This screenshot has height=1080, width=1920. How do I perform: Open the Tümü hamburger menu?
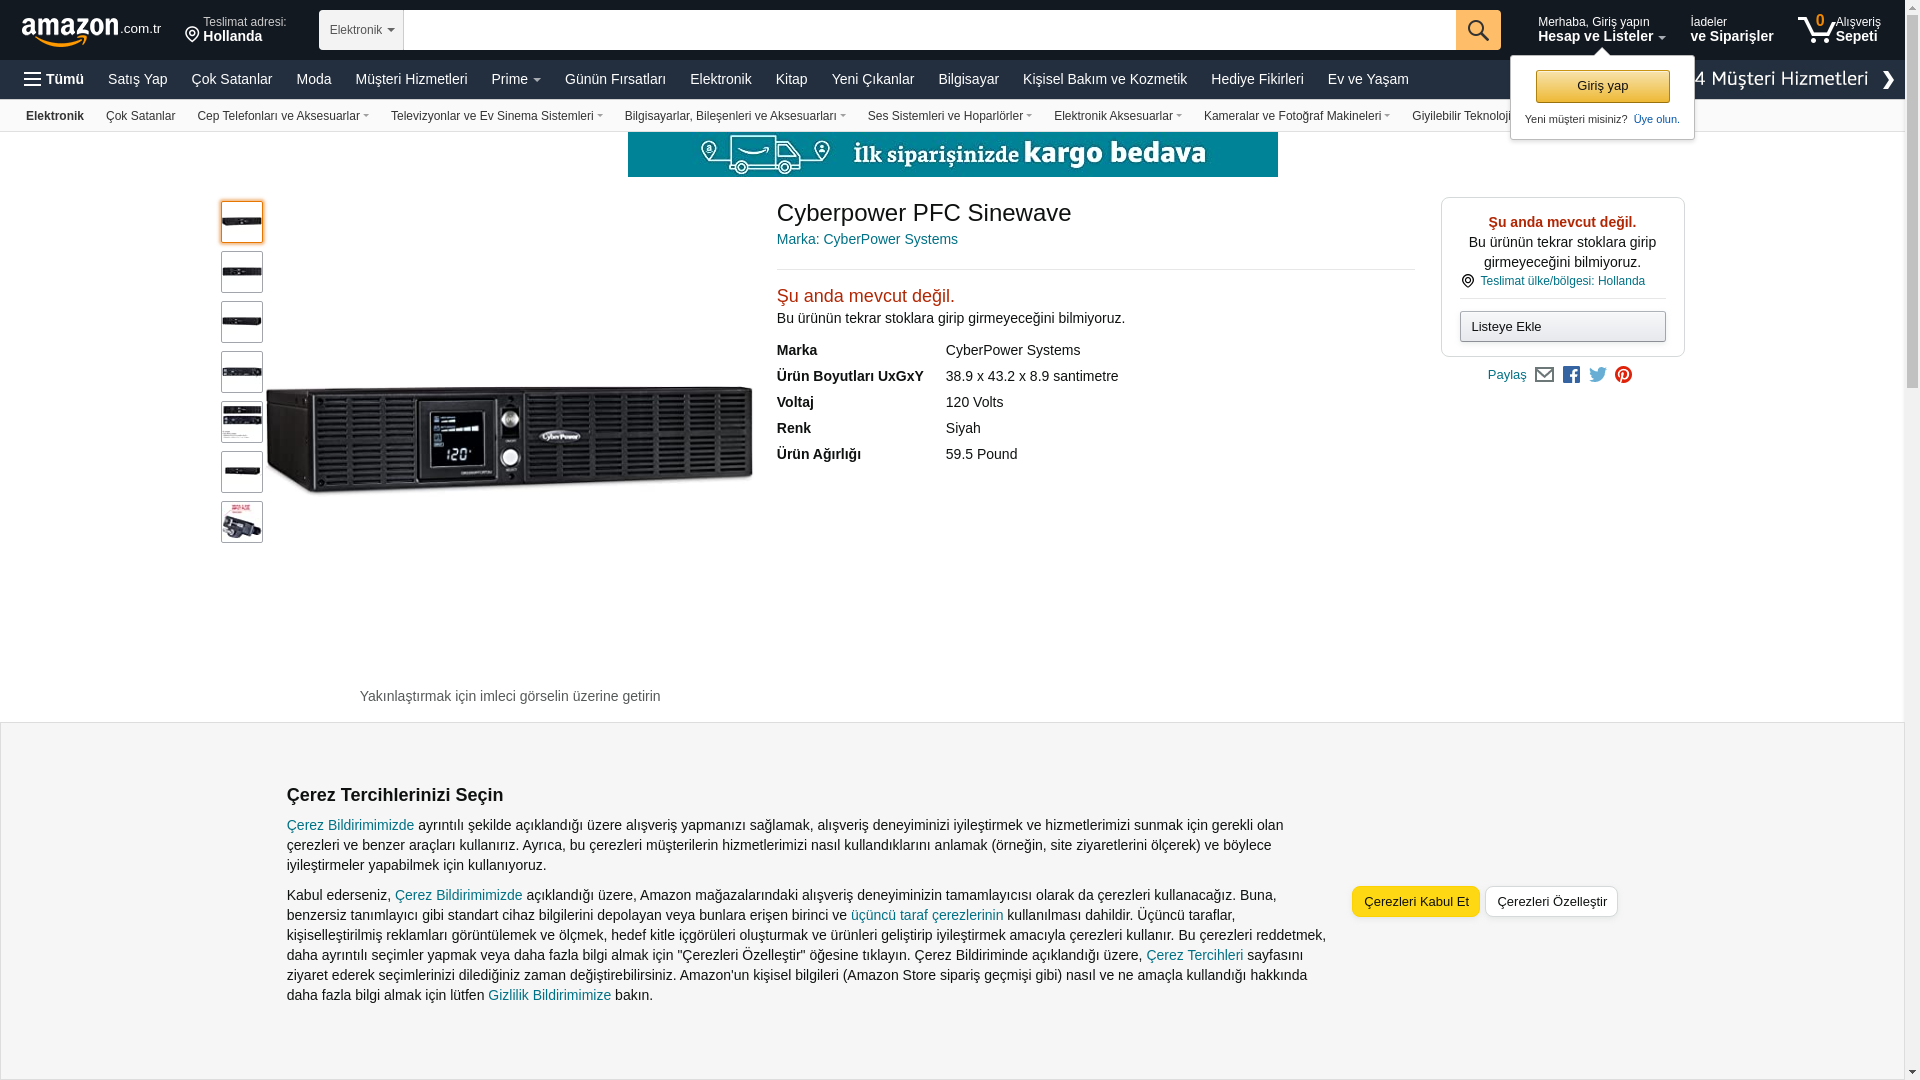click(x=54, y=79)
